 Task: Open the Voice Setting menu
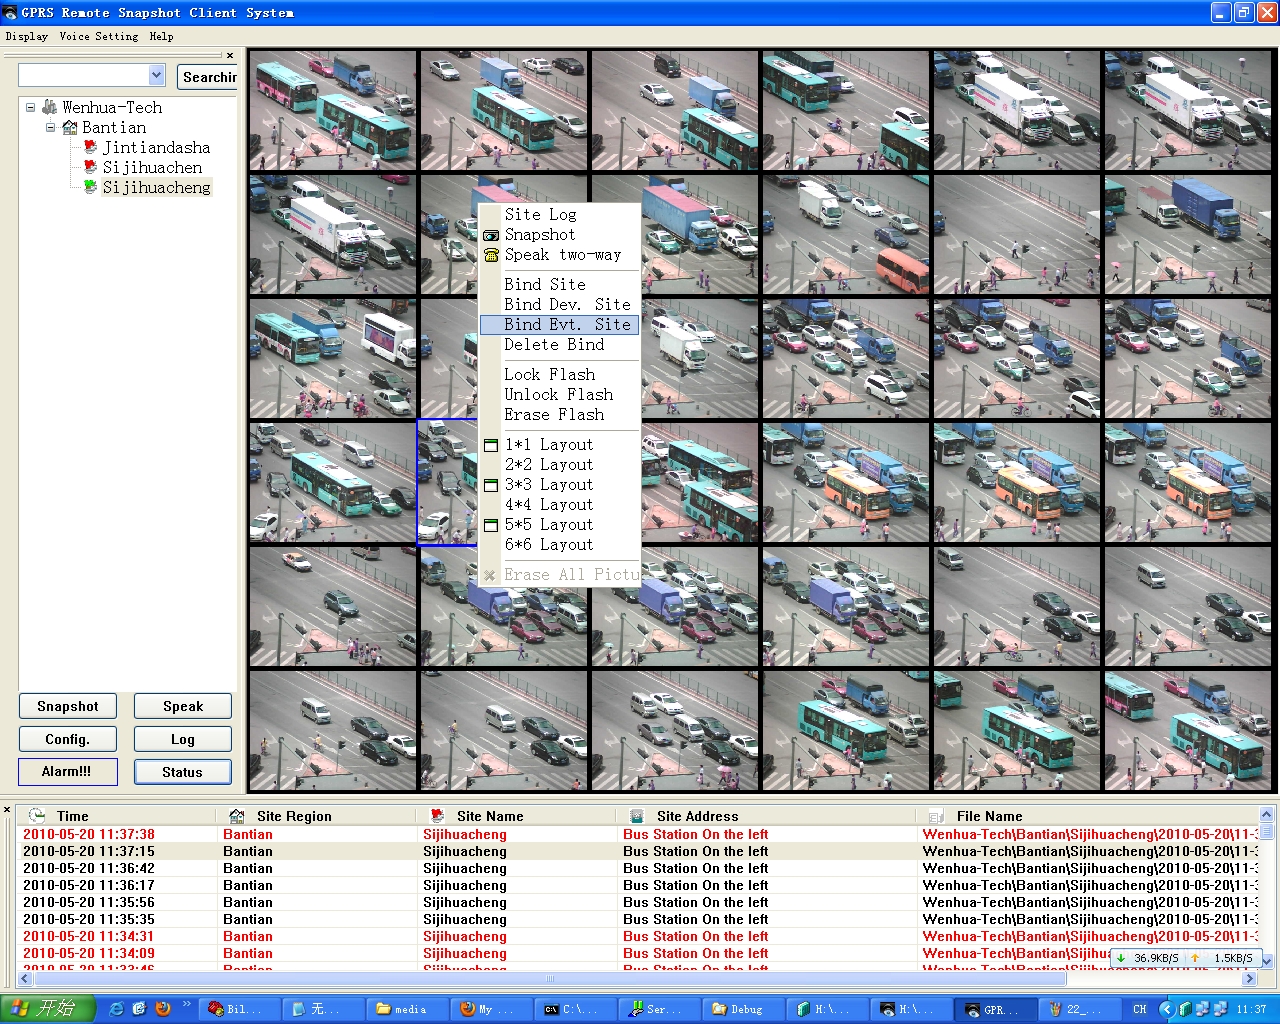(x=98, y=36)
